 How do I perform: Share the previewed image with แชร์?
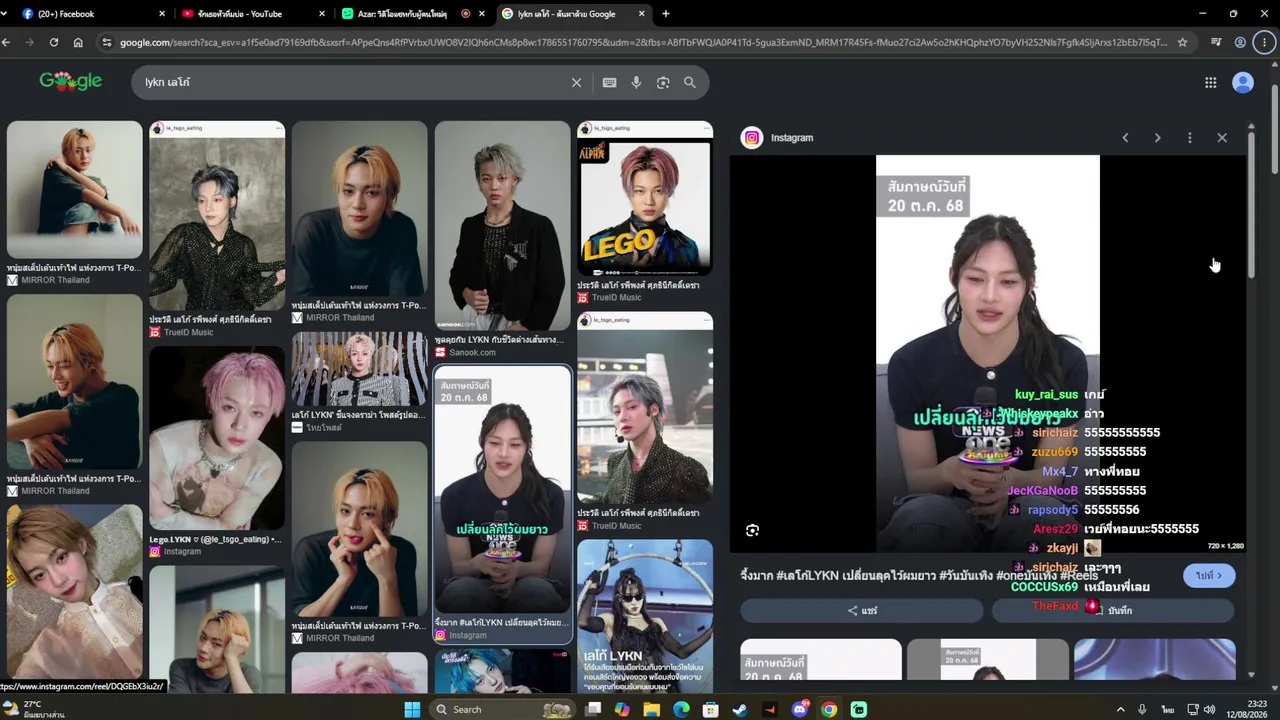coord(862,610)
